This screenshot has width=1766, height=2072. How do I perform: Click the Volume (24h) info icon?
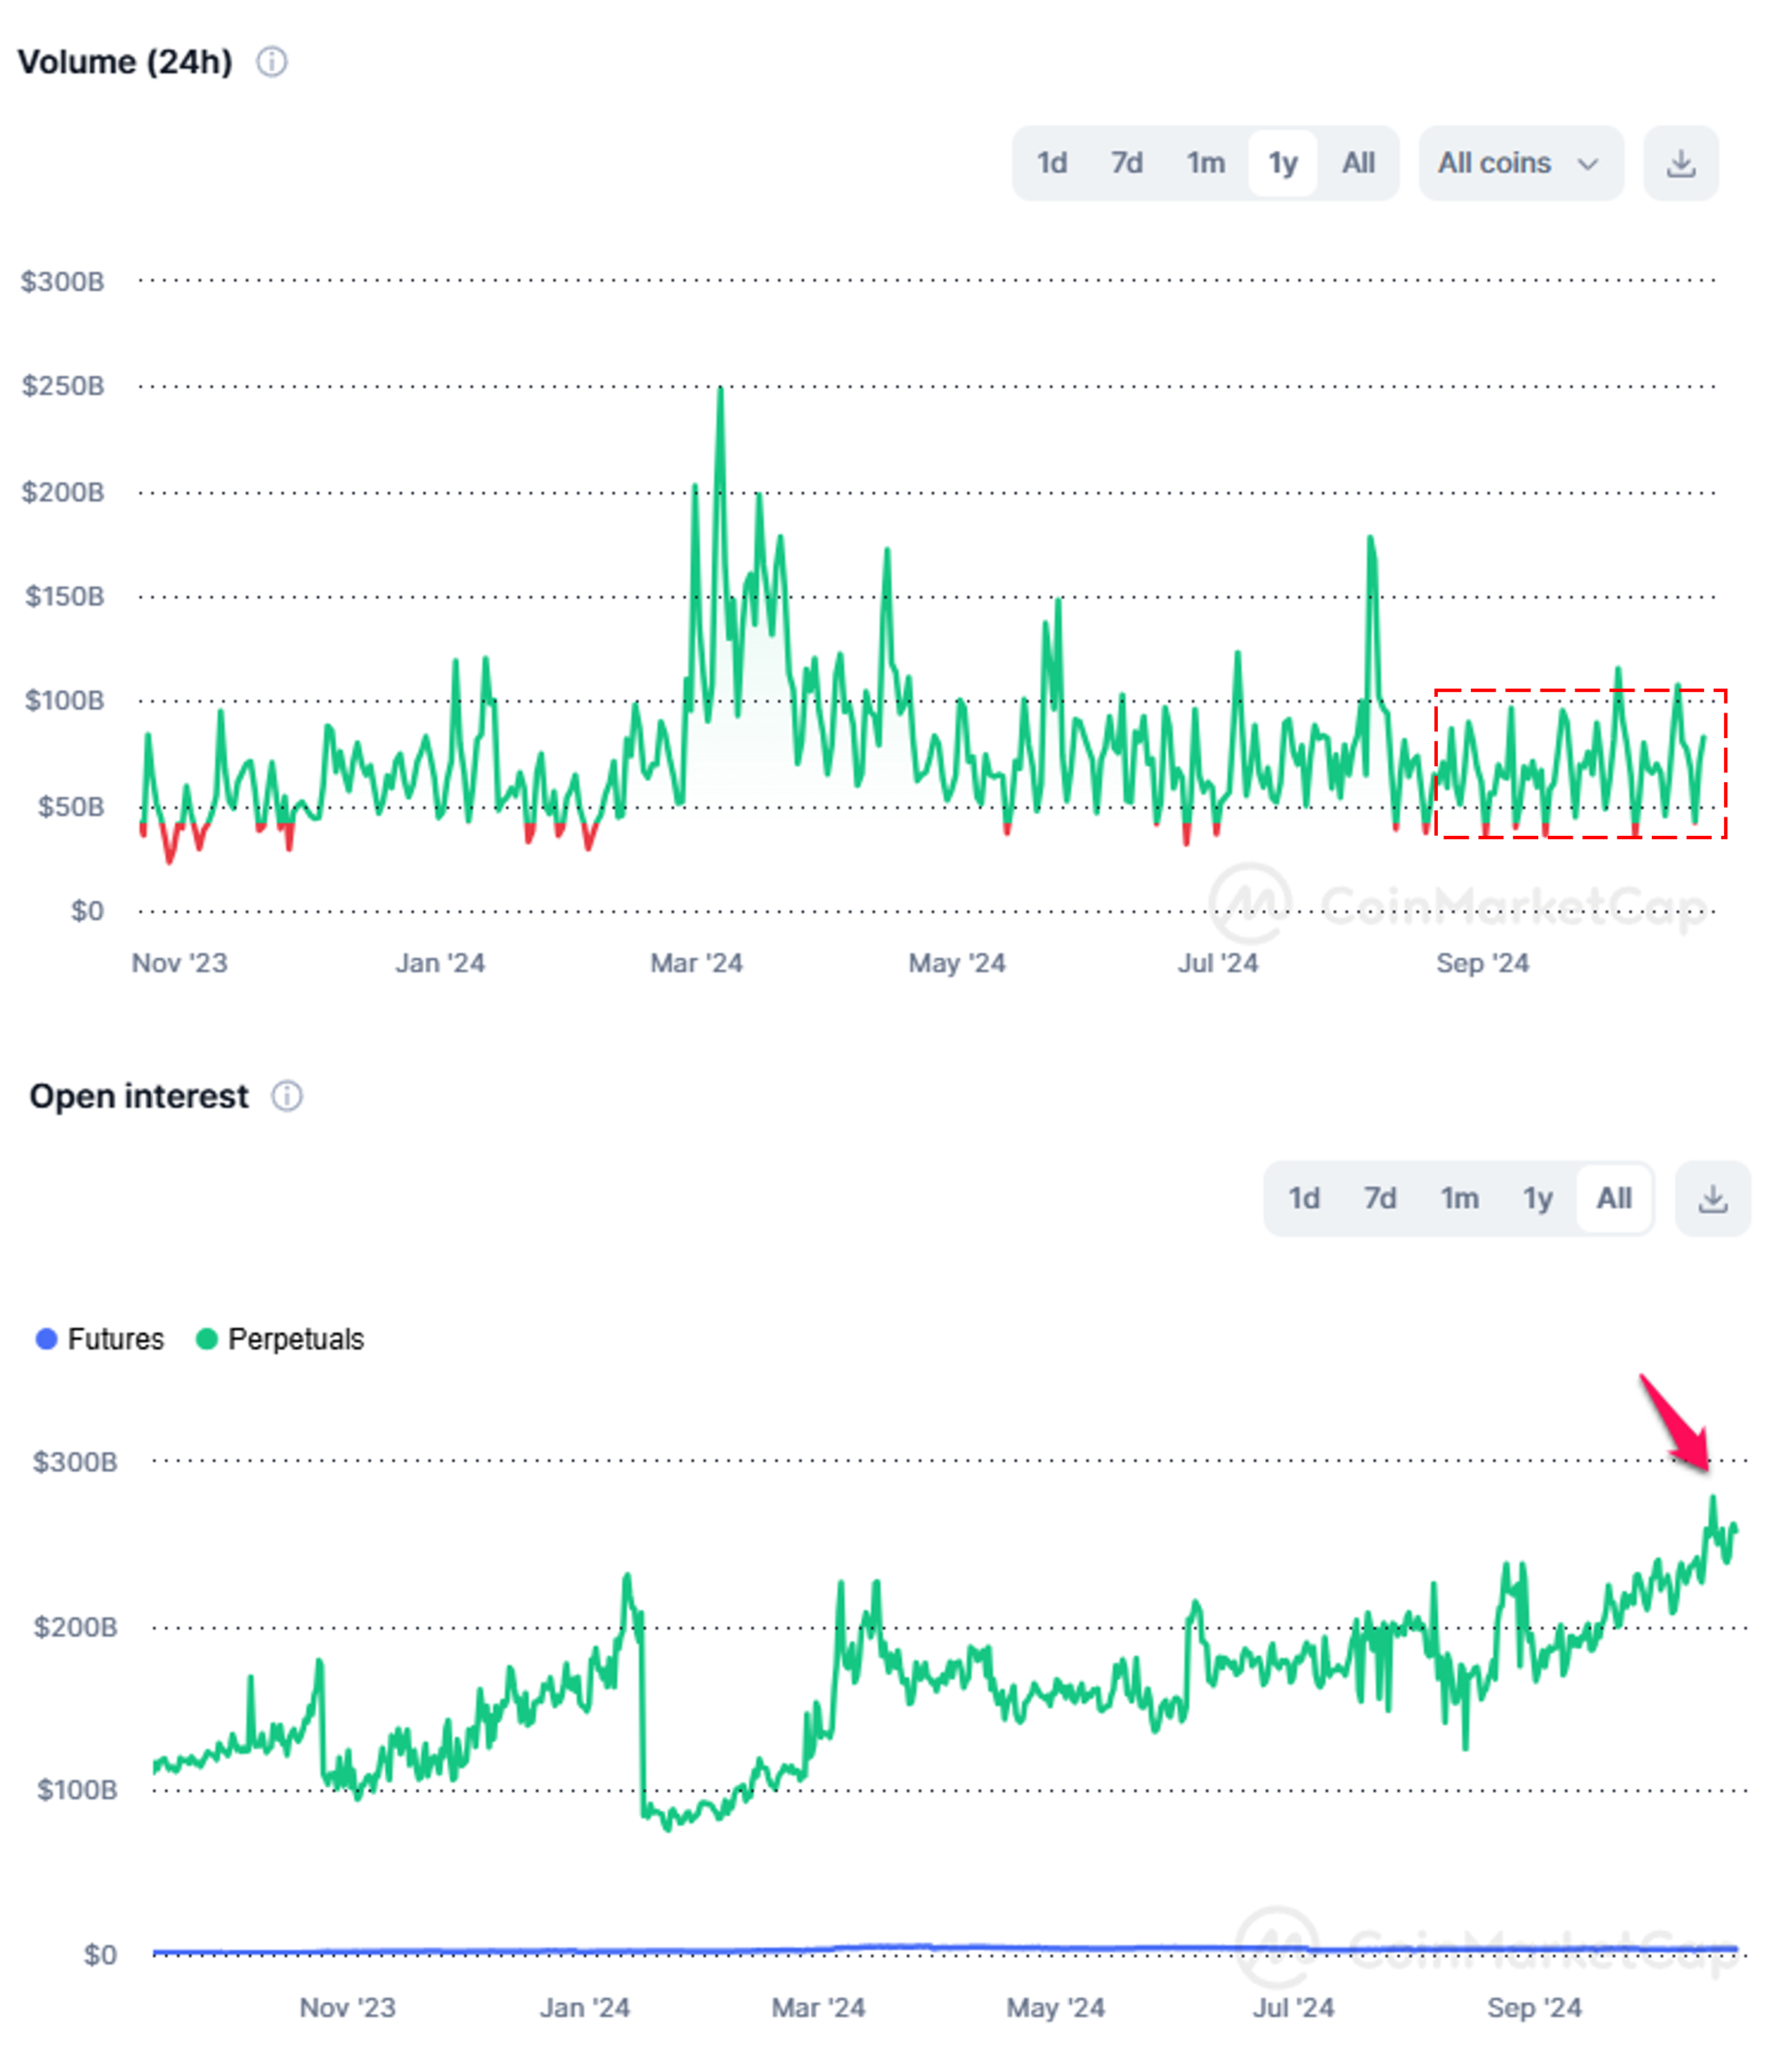(x=271, y=62)
